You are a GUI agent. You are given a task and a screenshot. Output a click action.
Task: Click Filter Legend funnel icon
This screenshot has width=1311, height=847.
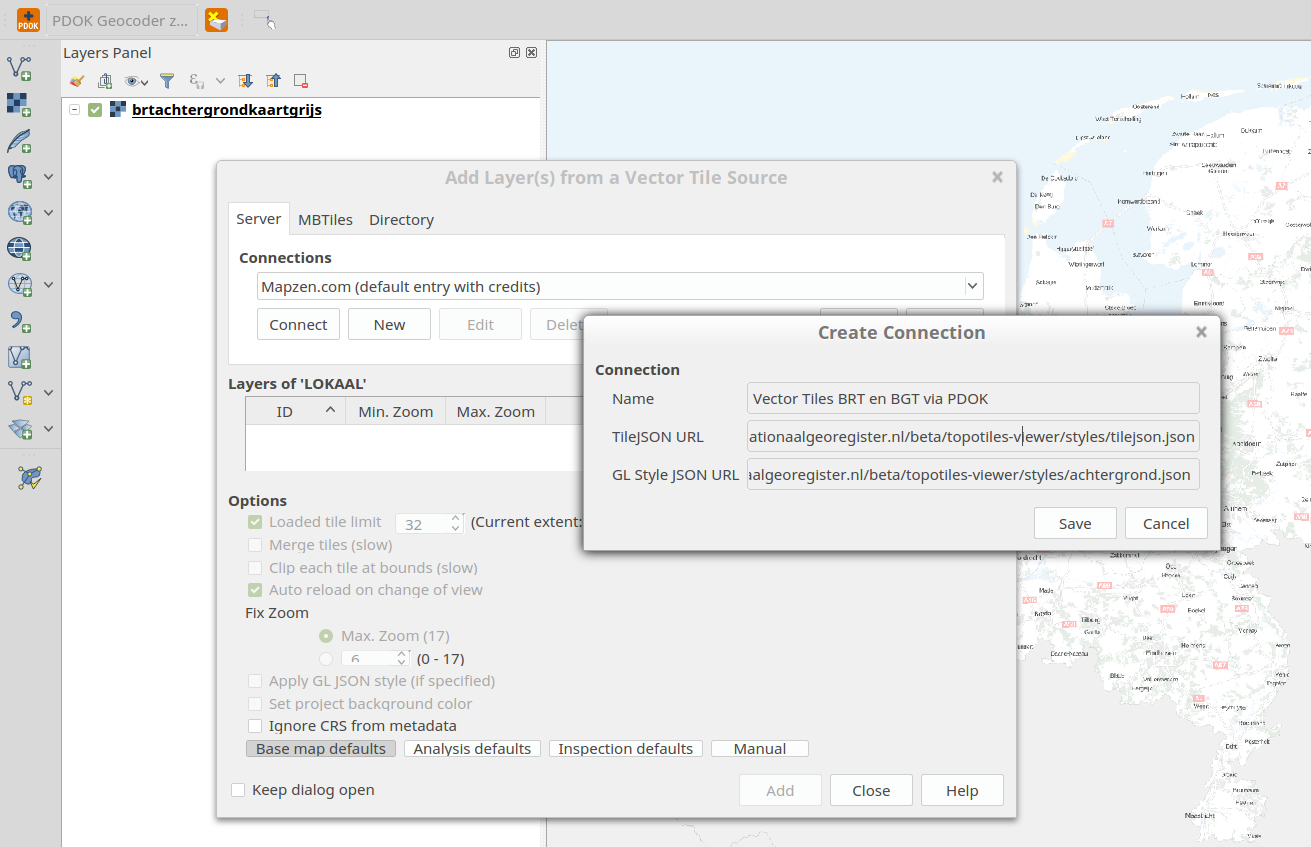pyautogui.click(x=167, y=81)
